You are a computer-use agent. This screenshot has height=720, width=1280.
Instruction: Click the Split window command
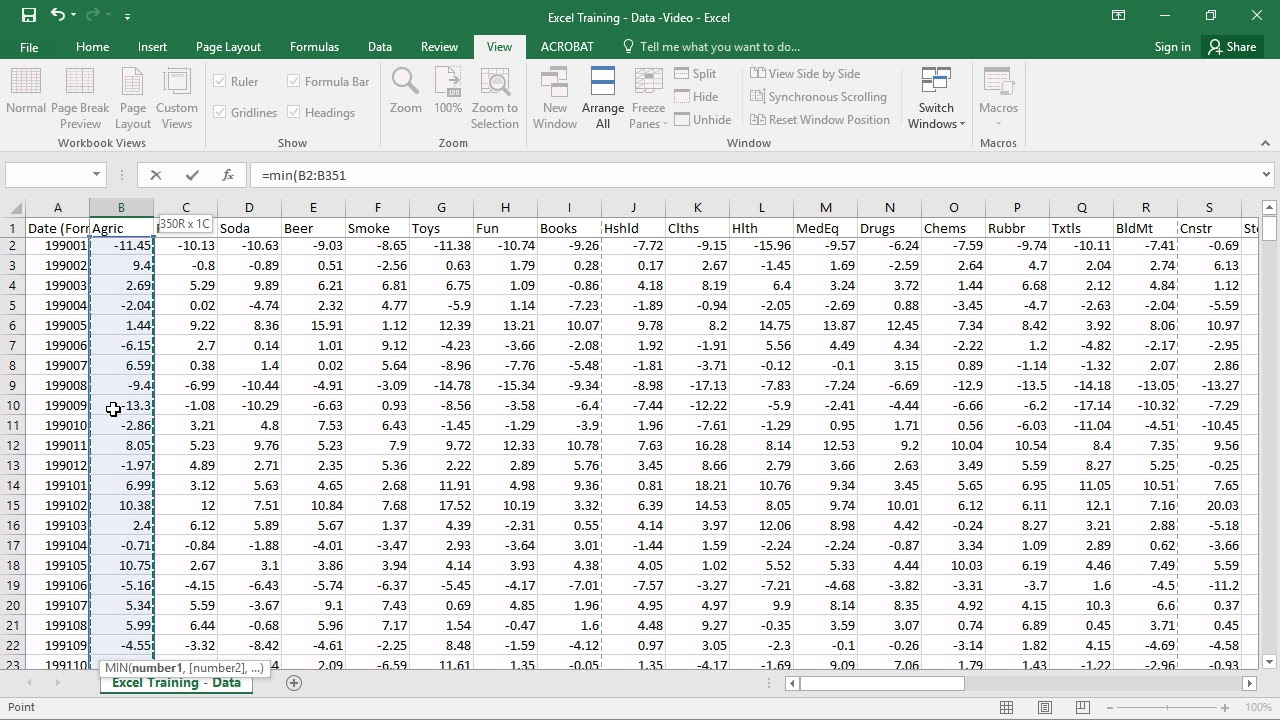(x=695, y=73)
